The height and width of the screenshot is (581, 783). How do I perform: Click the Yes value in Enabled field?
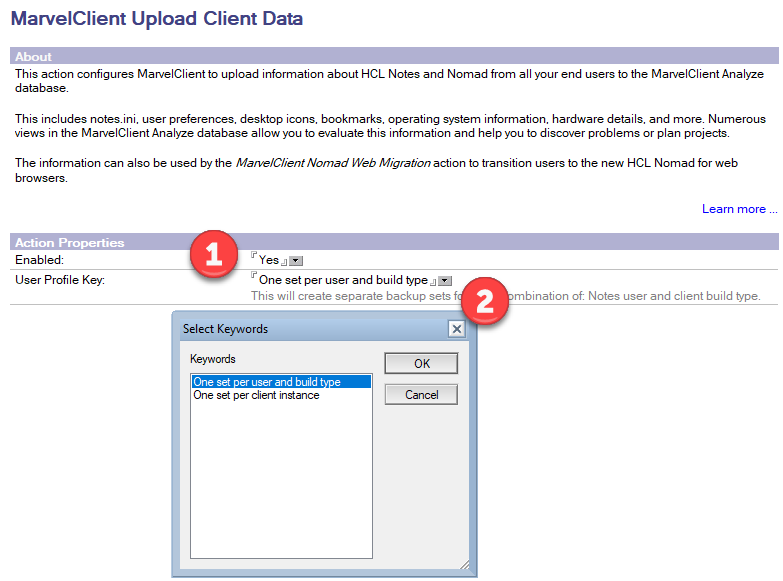click(269, 260)
